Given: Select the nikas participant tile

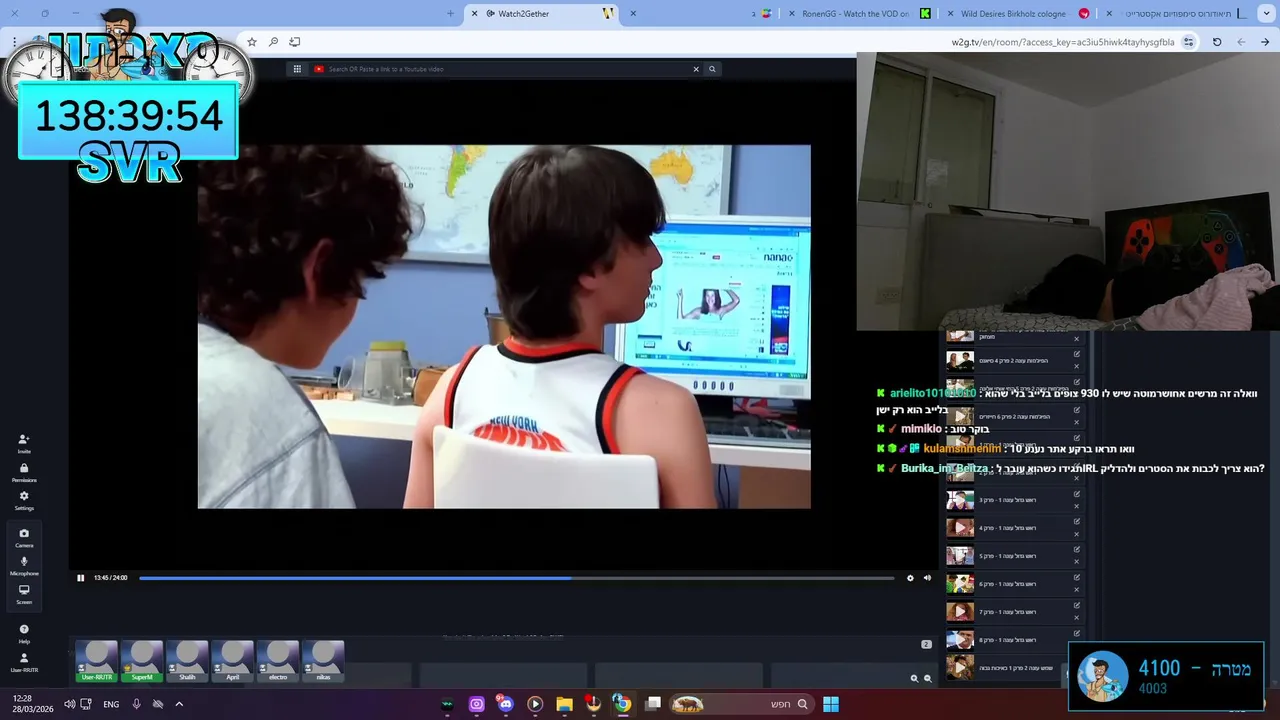Looking at the screenshot, I should click(x=323, y=662).
